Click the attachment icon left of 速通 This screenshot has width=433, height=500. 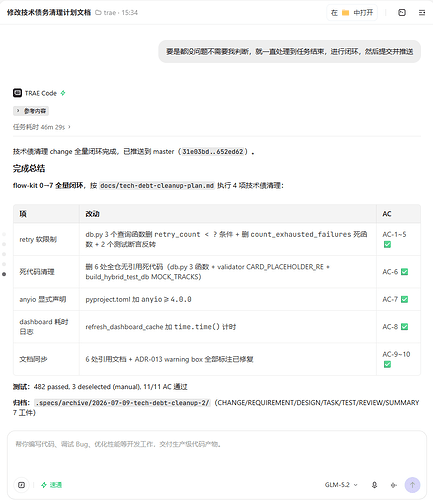[22, 485]
